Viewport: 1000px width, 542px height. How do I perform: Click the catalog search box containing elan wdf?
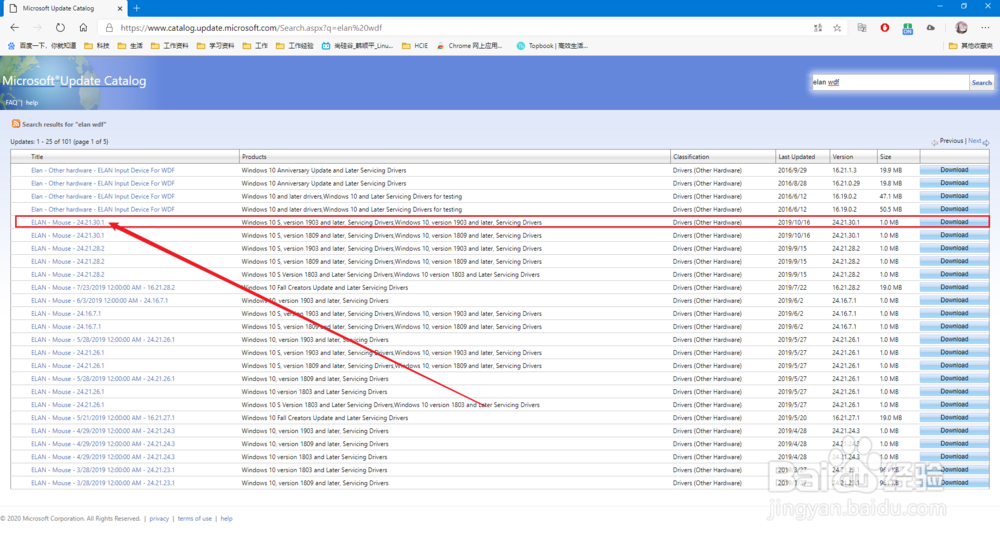coord(890,82)
